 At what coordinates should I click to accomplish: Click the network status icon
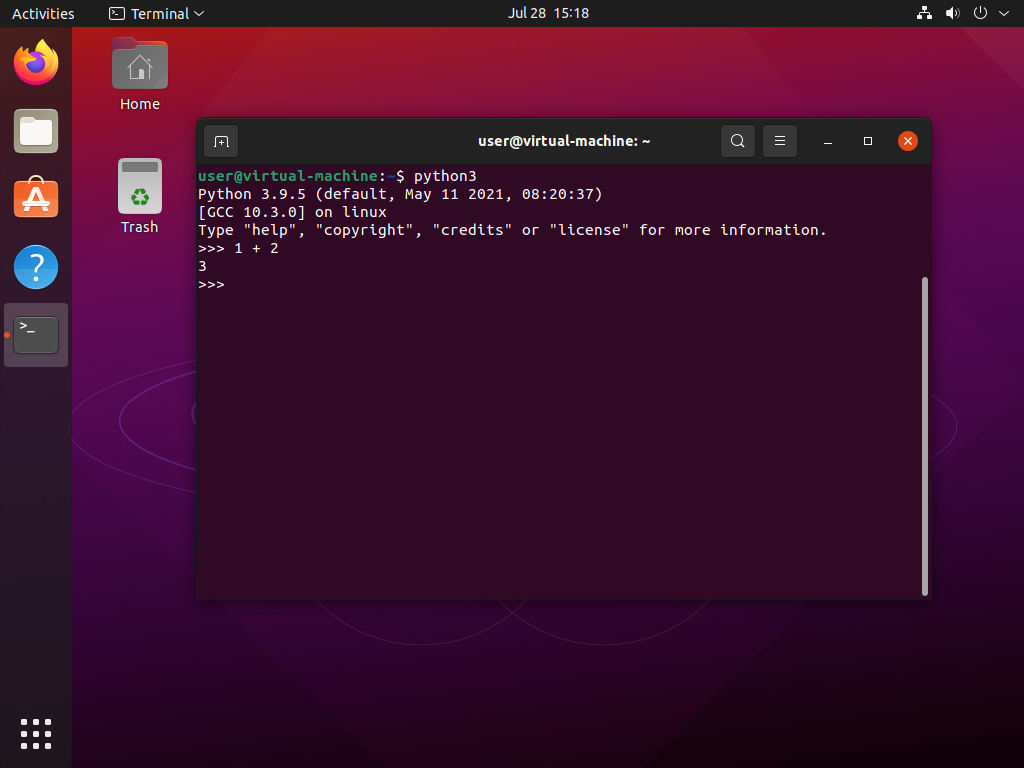(x=924, y=13)
